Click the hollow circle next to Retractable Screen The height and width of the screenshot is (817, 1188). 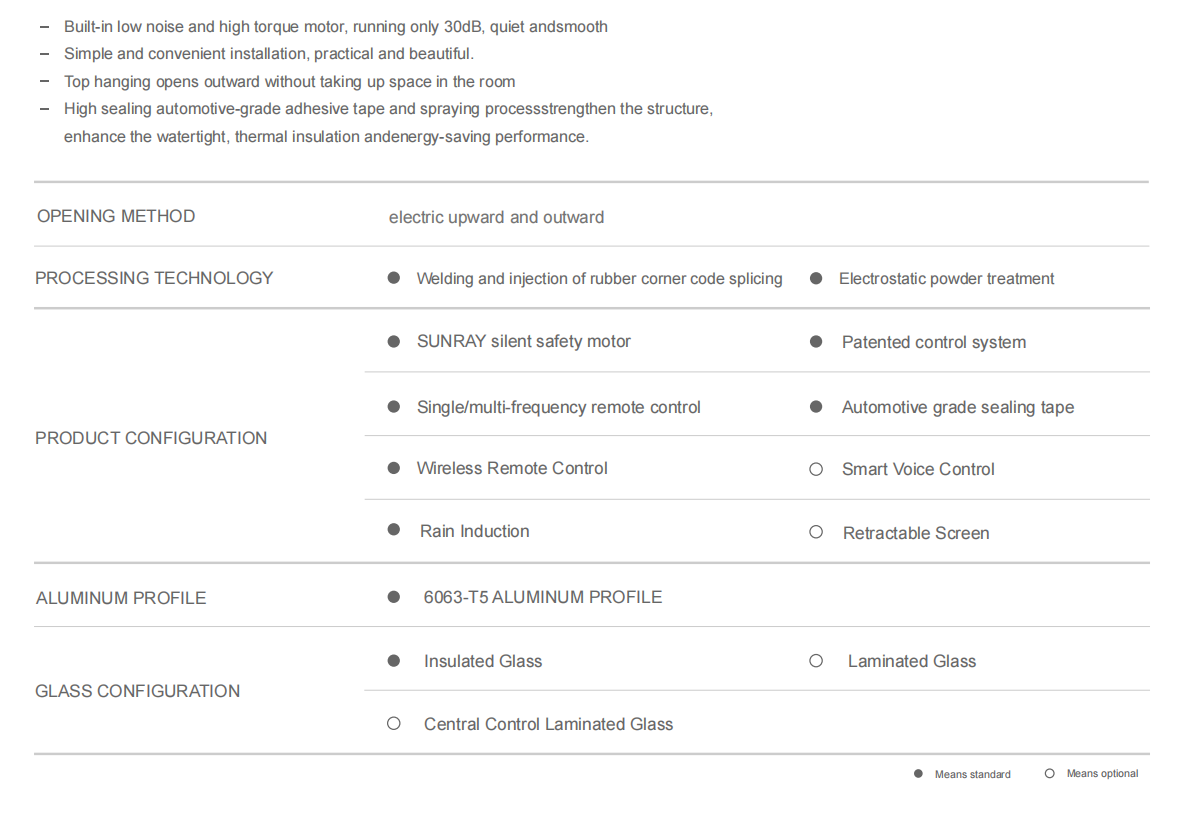tap(816, 532)
